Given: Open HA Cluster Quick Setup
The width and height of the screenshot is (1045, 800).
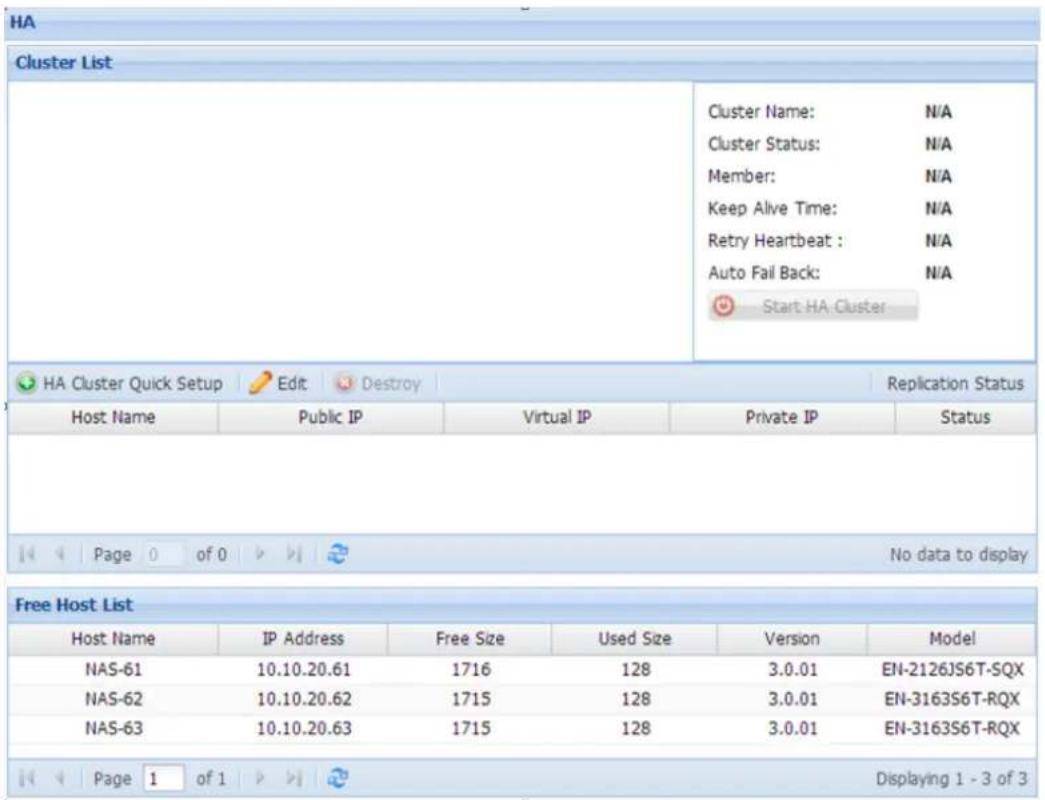Looking at the screenshot, I should coord(120,383).
